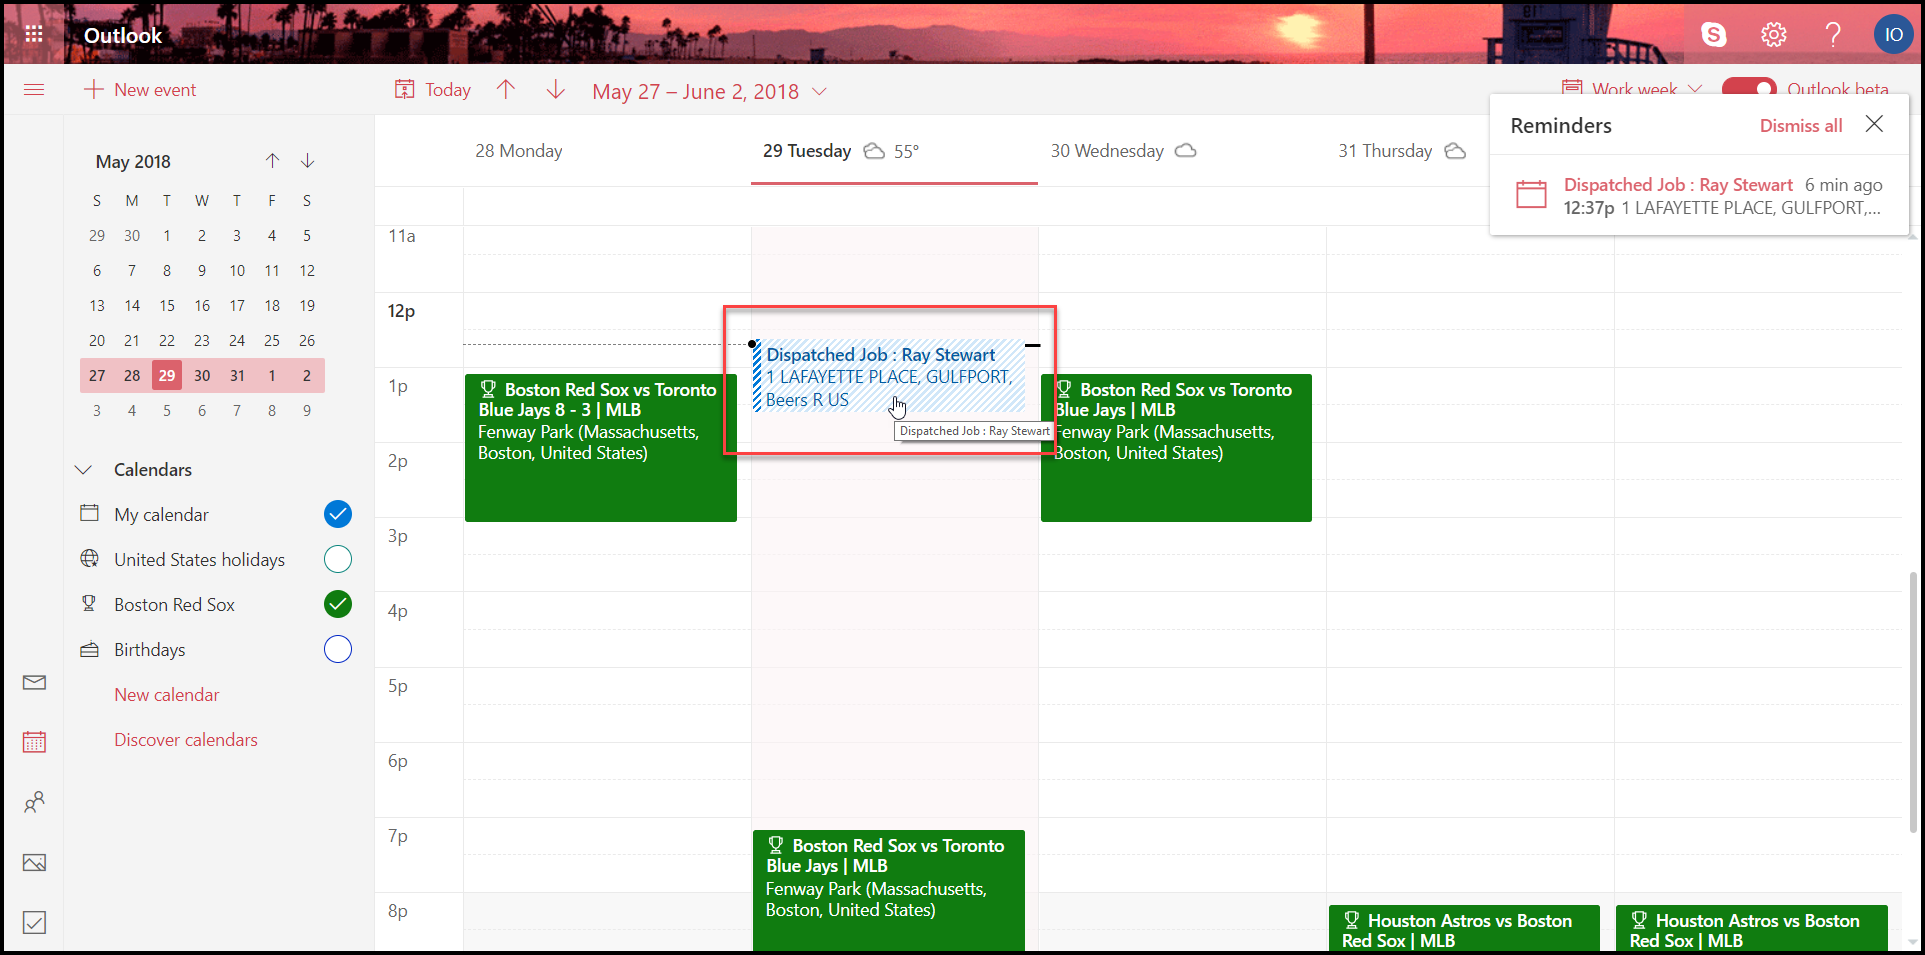Open People from the left sidebar
Image resolution: width=1925 pixels, height=955 pixels.
point(34,802)
